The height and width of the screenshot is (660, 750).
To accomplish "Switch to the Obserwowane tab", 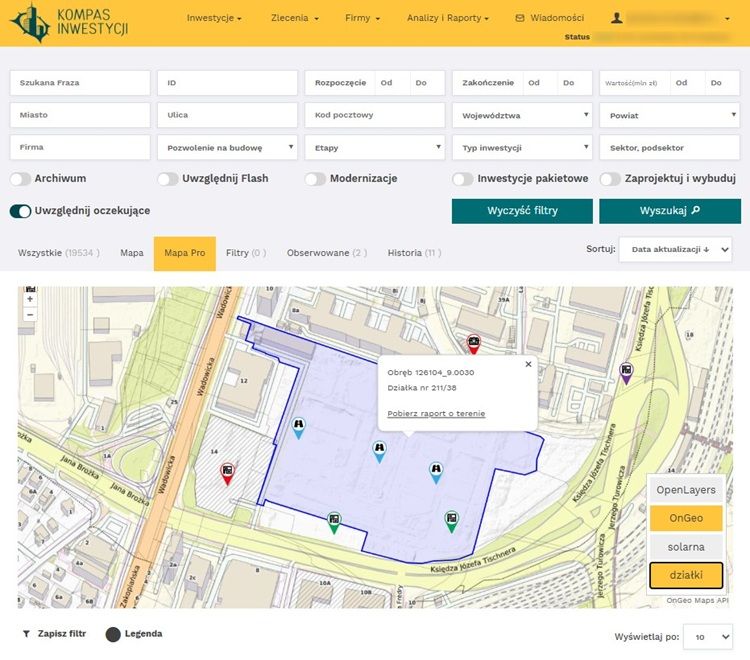I will pyautogui.click(x=326, y=253).
